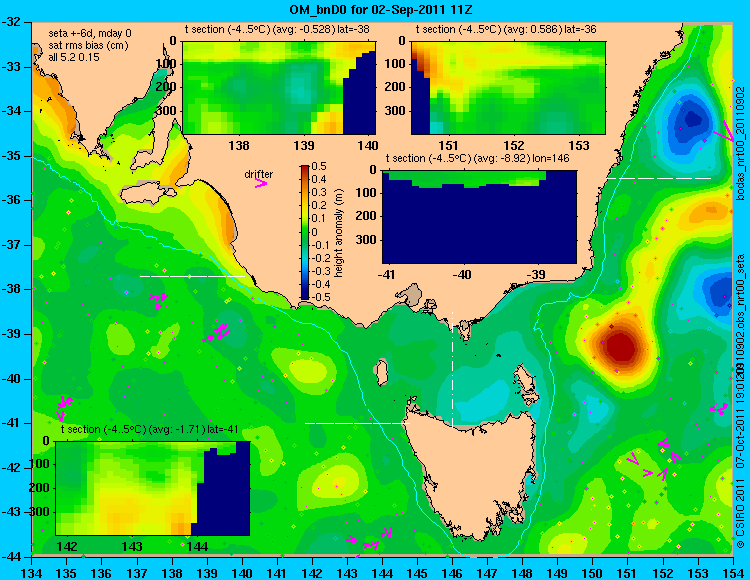Click the 0.5 value on the color bar
This screenshot has width=750, height=580.
pyautogui.click(x=319, y=166)
